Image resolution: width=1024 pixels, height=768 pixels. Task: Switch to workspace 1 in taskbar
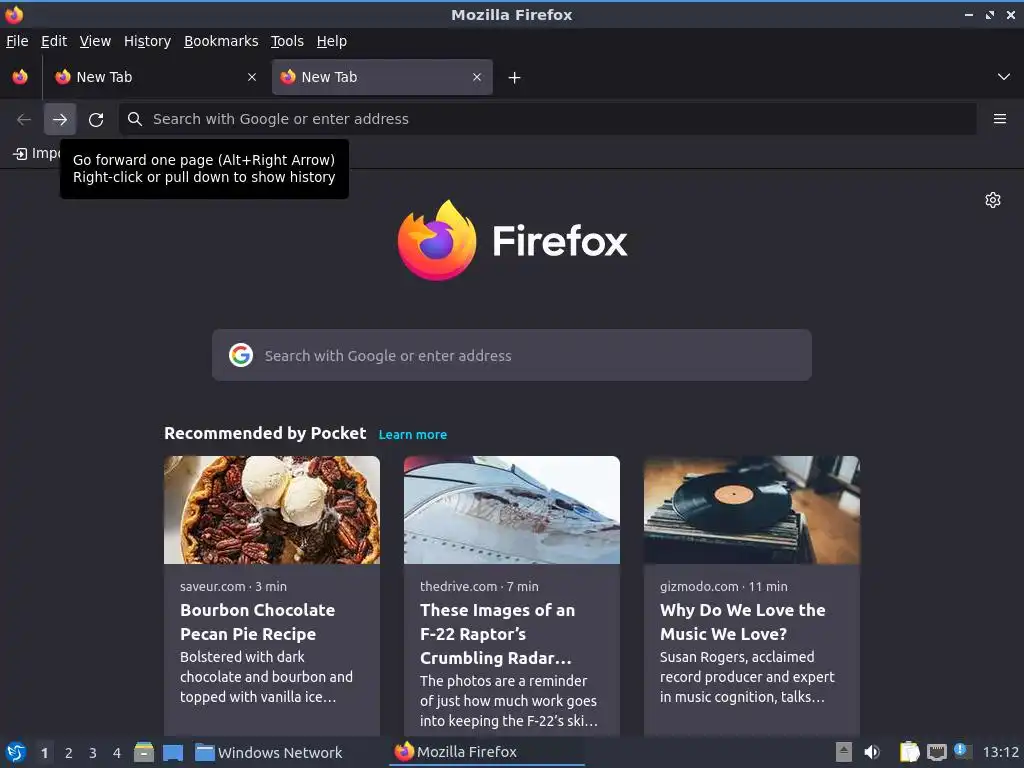coord(44,753)
